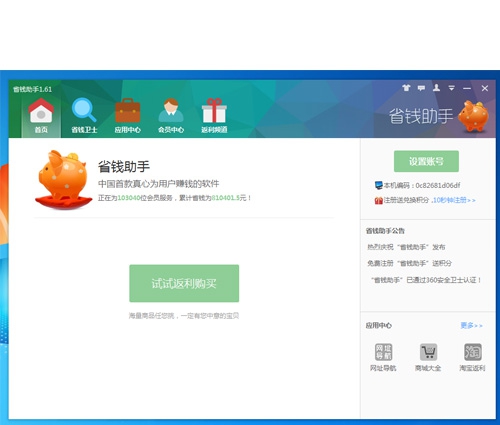Follow the 10秒钟注册>> link
Viewport: 500px width, 425px height.
[454, 200]
